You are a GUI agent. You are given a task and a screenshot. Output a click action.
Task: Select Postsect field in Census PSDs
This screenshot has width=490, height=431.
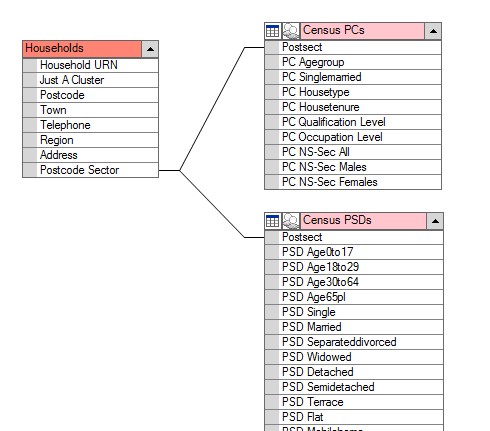[x=354, y=237]
